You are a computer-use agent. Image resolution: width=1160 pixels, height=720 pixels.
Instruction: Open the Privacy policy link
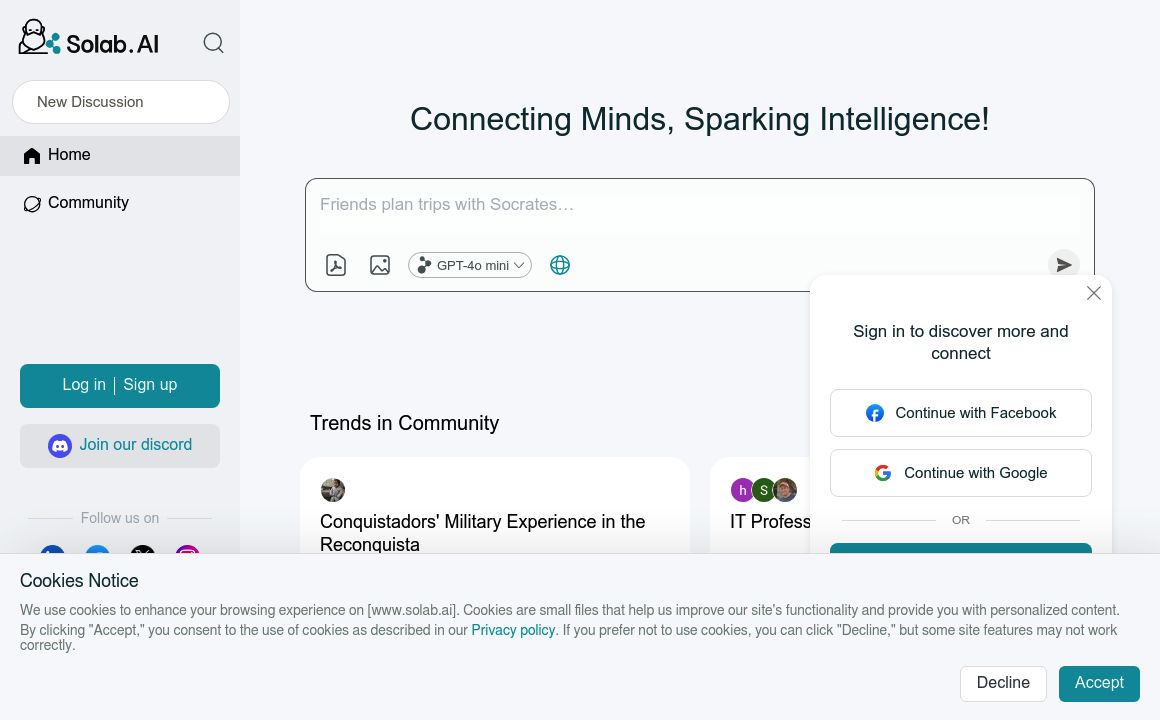pos(513,630)
